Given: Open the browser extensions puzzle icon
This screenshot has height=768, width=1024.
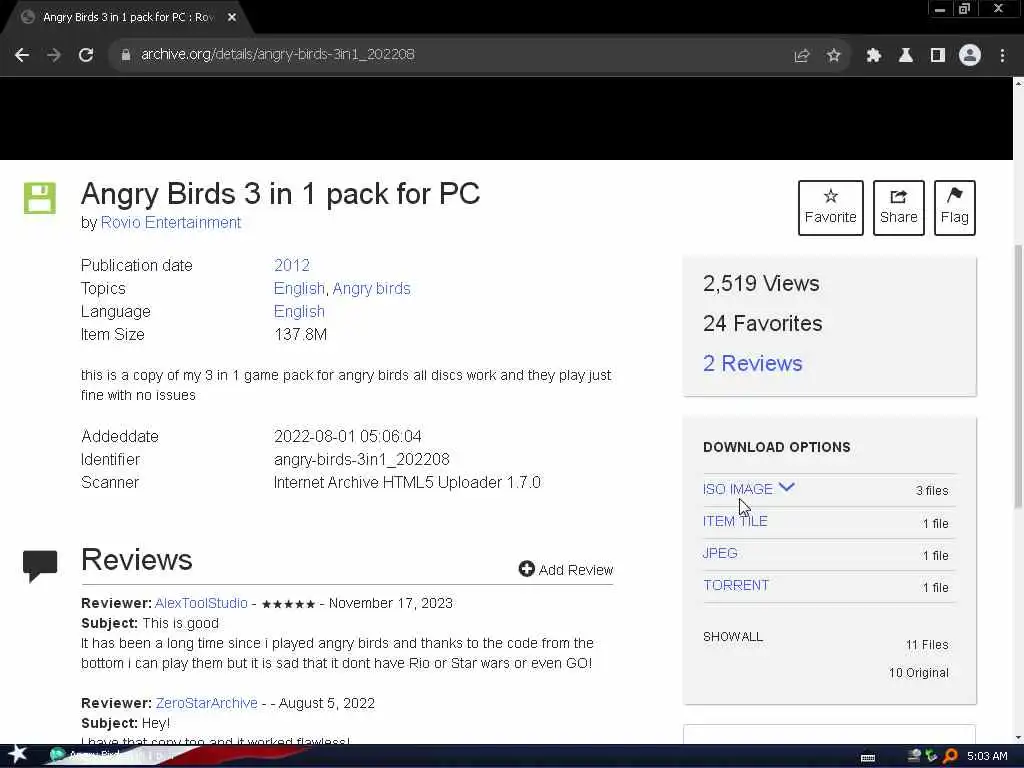Looking at the screenshot, I should tap(873, 56).
